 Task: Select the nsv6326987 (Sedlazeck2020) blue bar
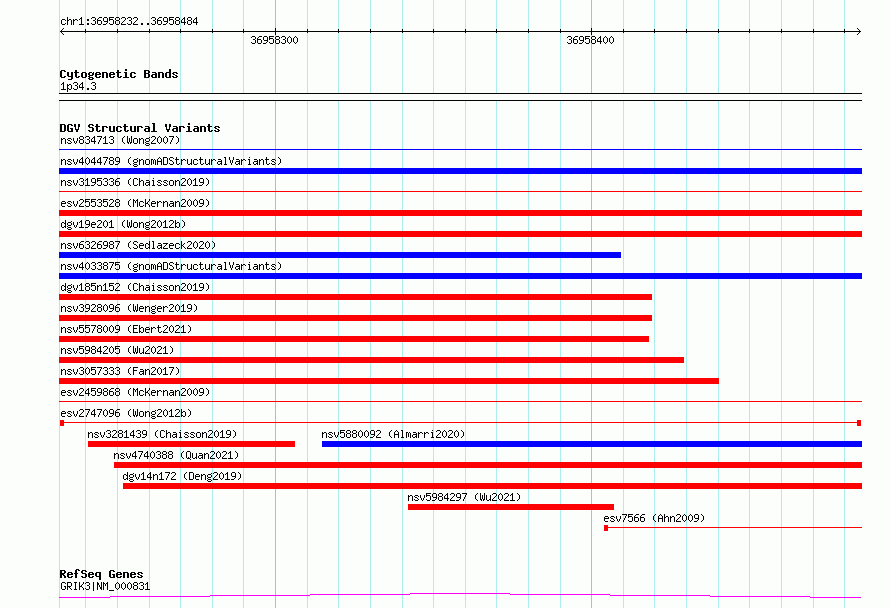[340, 255]
